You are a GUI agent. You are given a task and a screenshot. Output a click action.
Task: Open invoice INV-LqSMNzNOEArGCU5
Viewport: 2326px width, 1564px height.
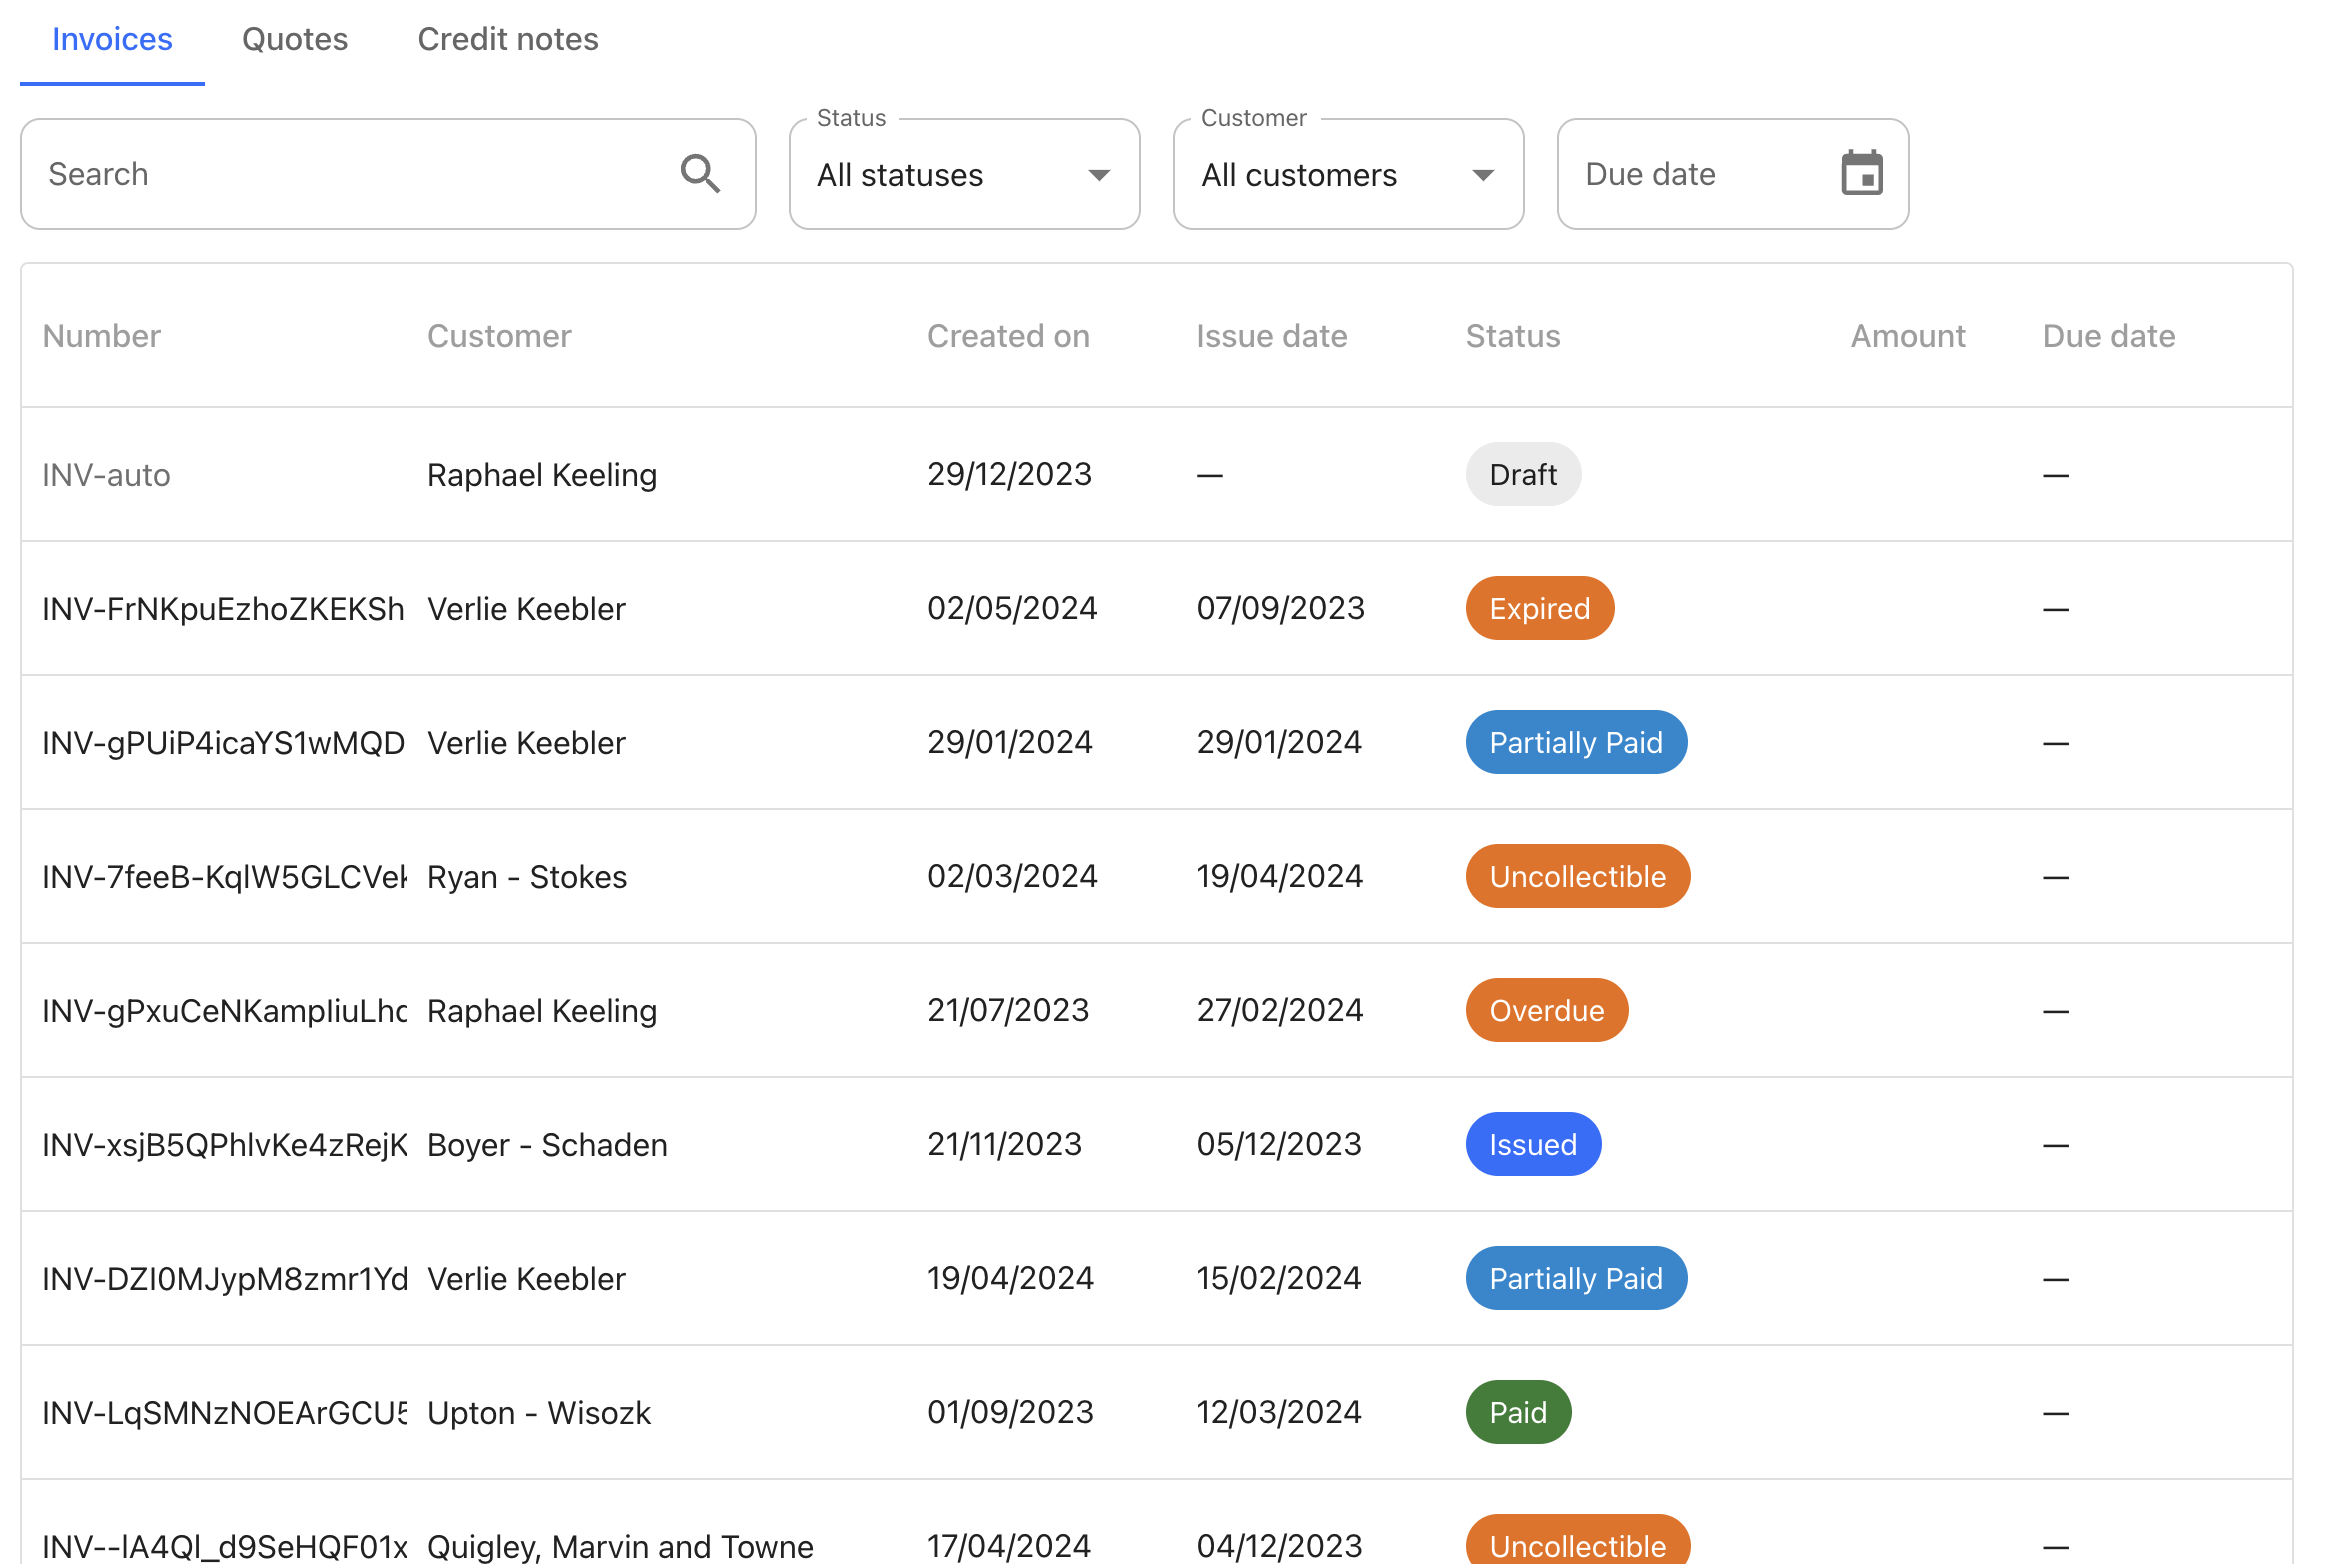pyautogui.click(x=224, y=1413)
